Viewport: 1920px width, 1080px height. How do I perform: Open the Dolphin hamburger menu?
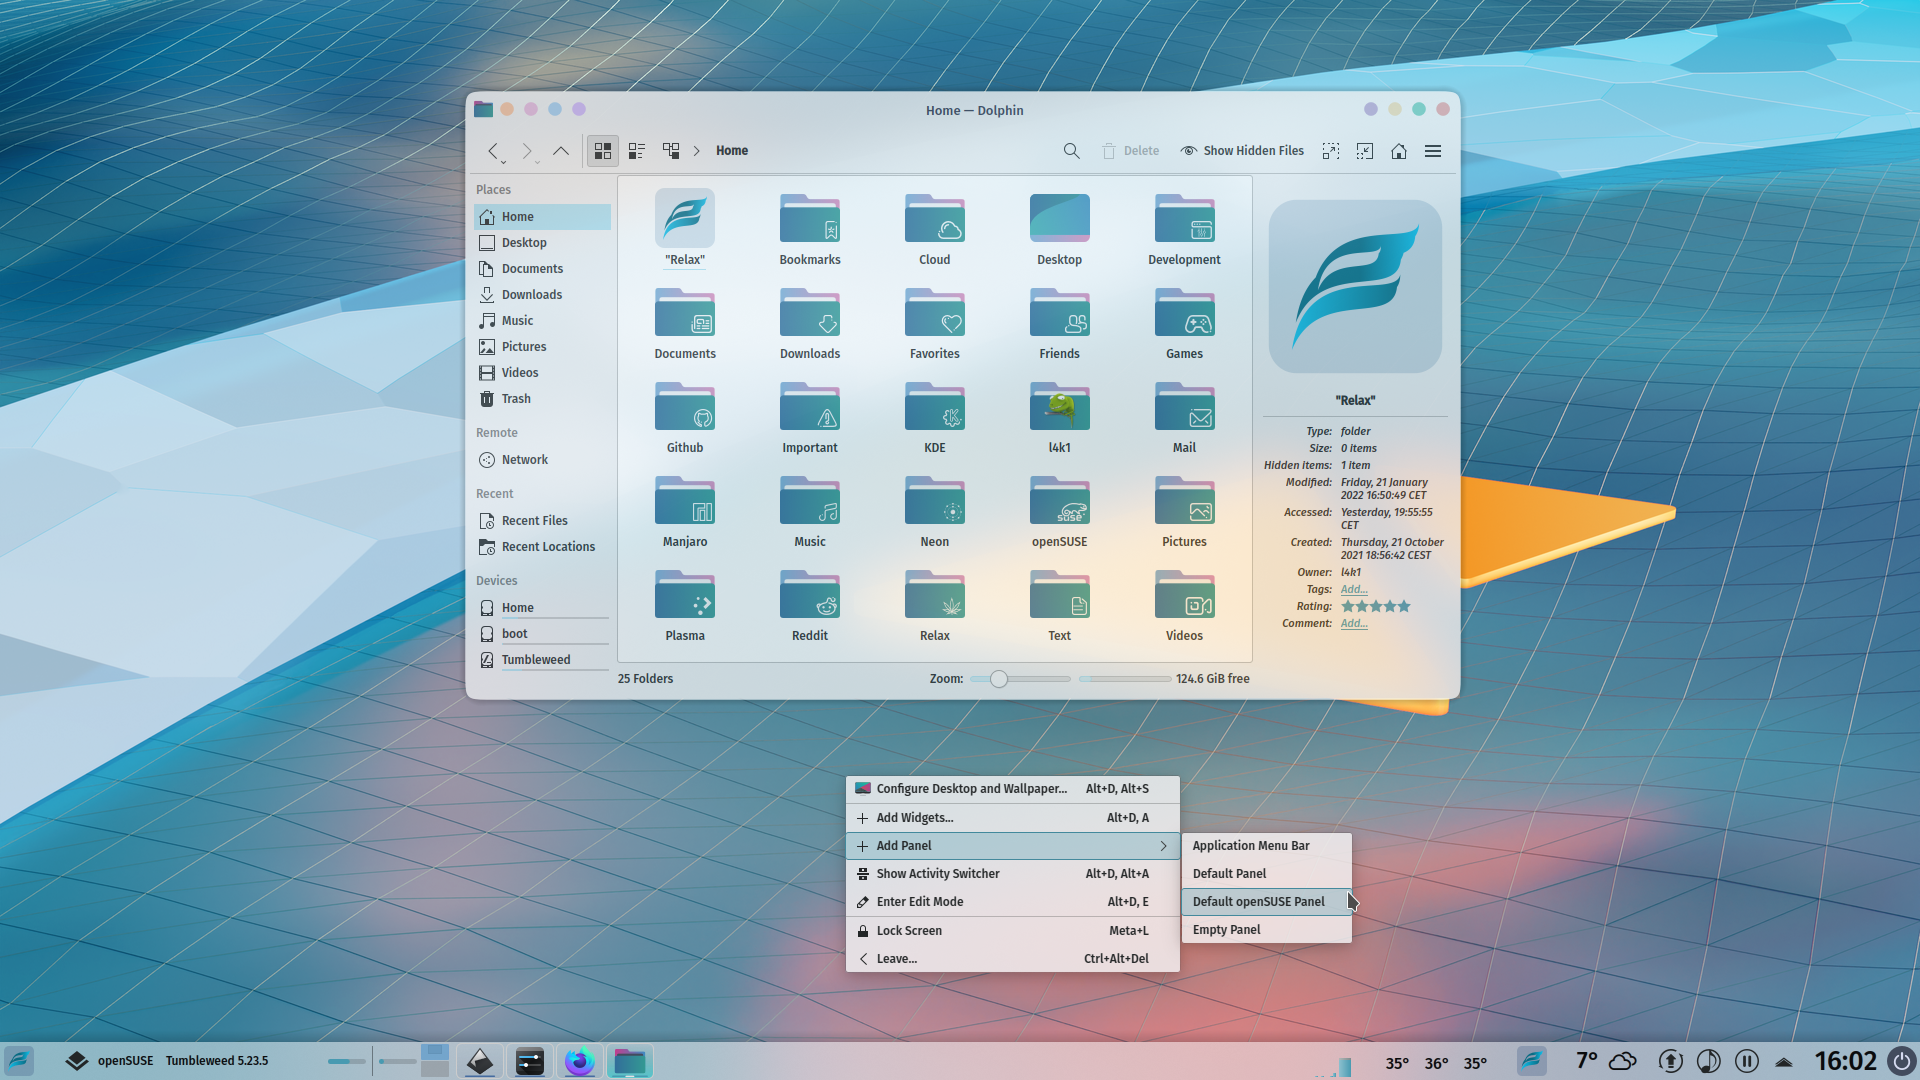pyautogui.click(x=1433, y=151)
